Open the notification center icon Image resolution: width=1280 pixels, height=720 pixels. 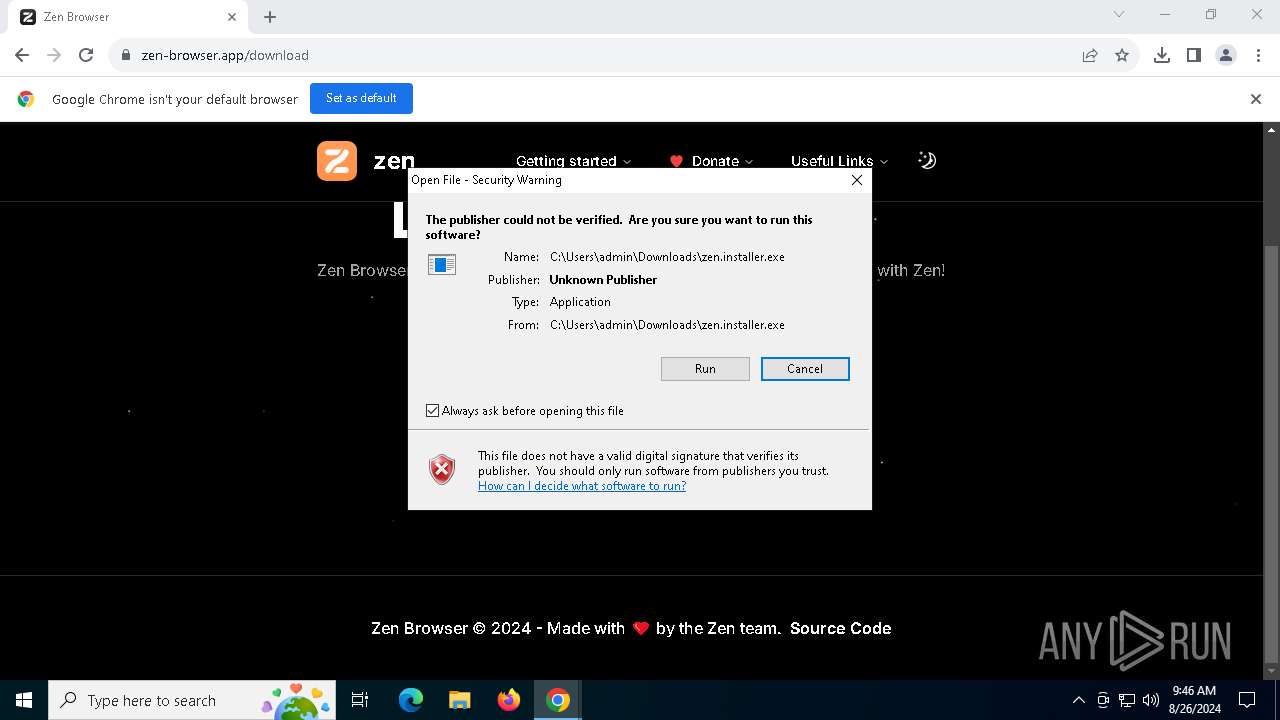pos(1247,700)
